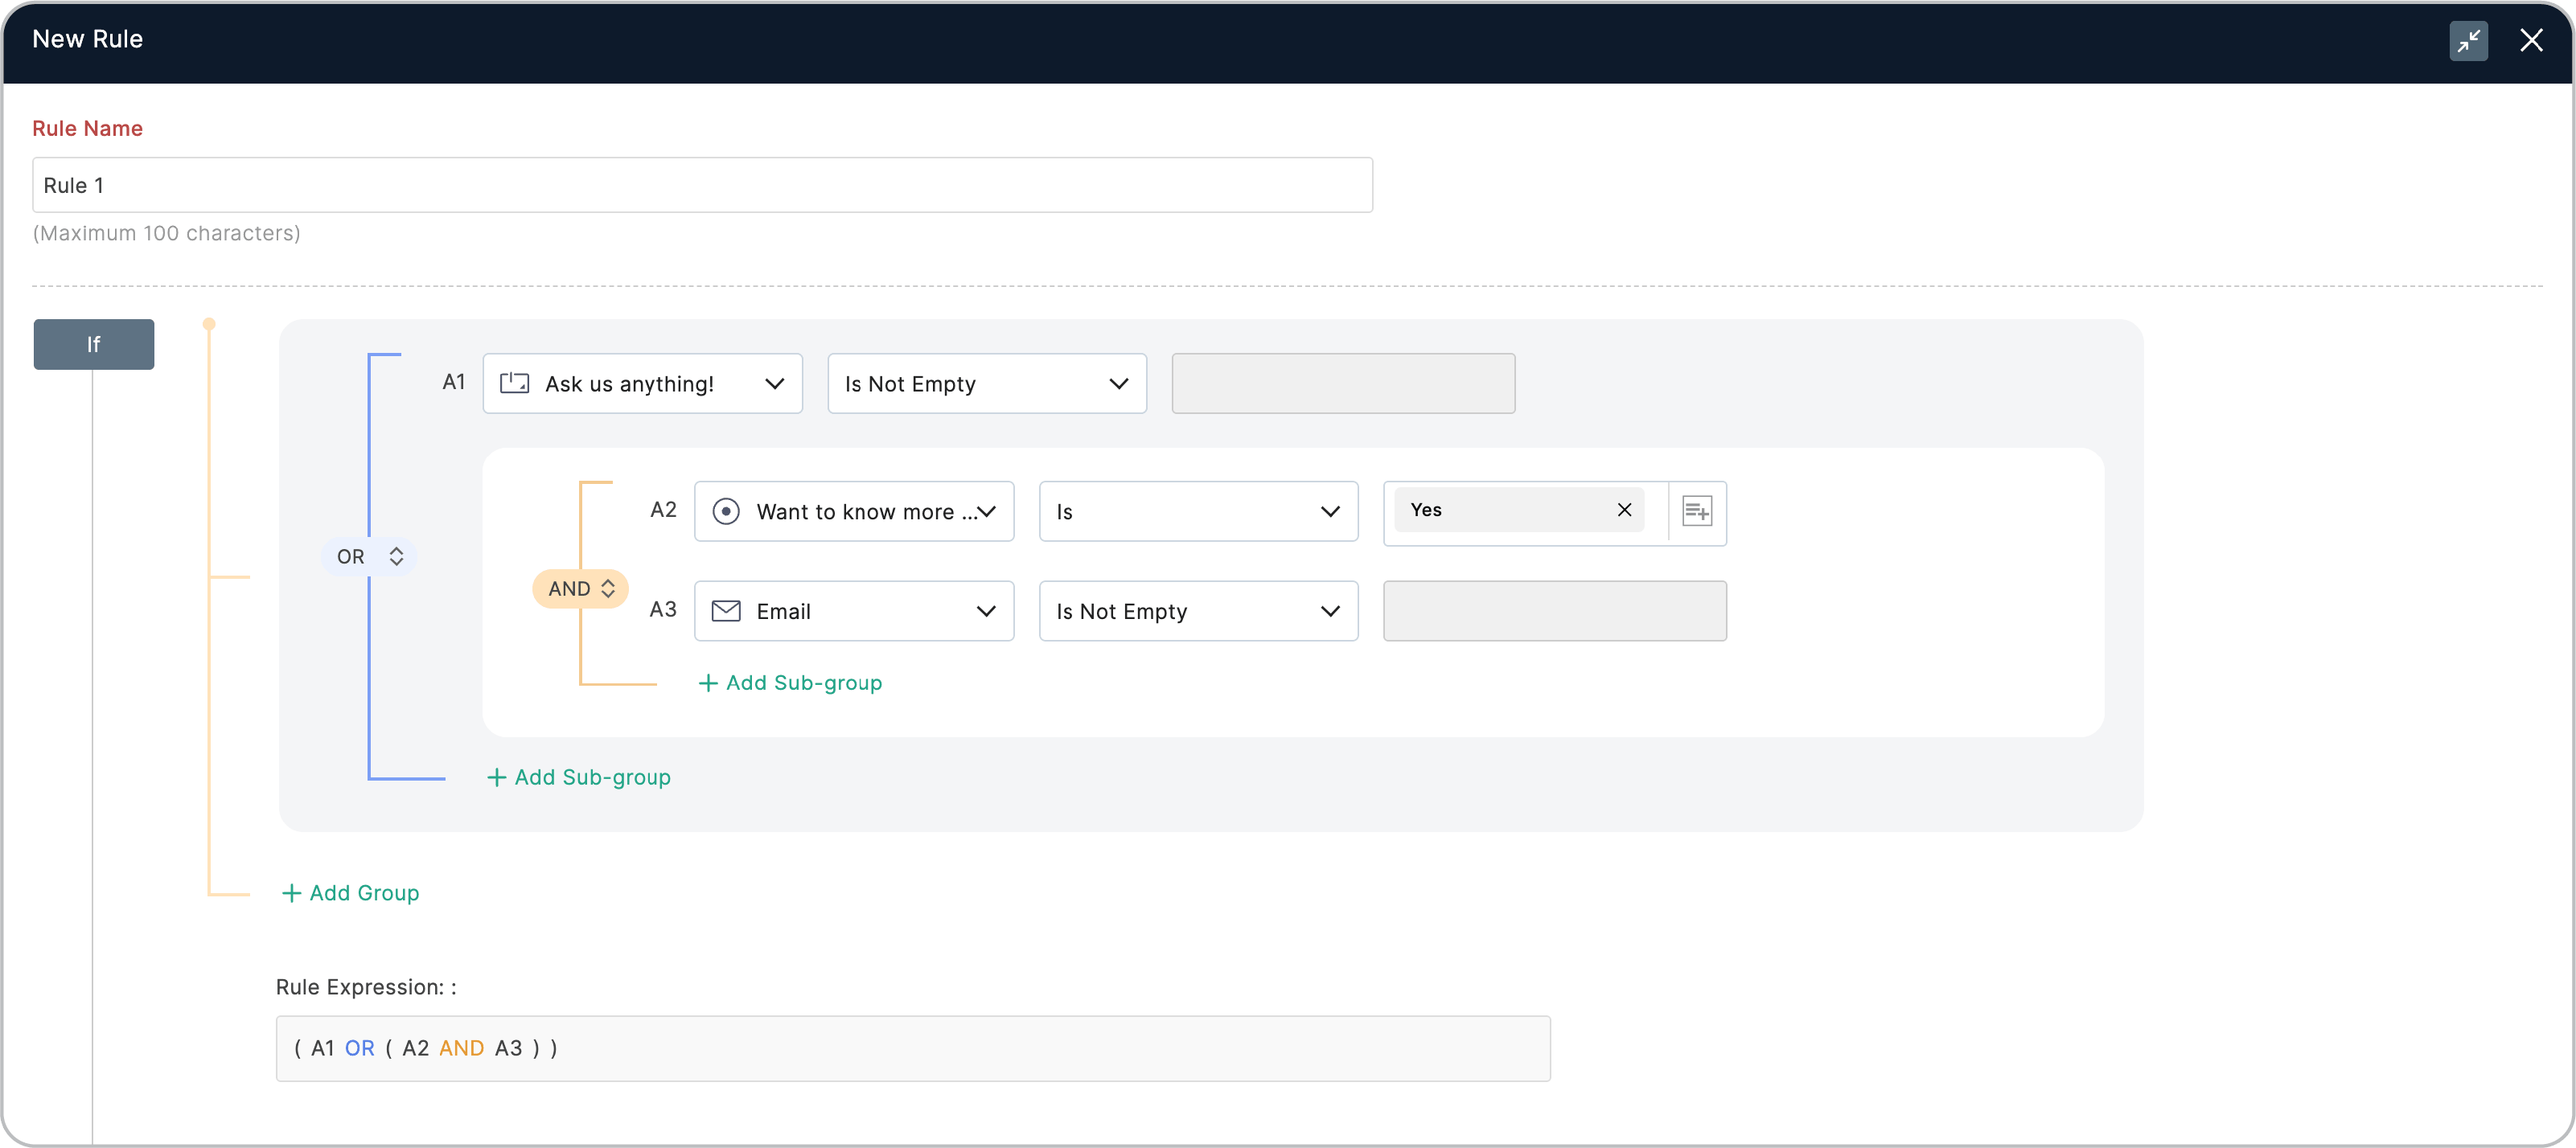Open A1 Is Not Empty condition dropdown
2576x1148 pixels.
pyautogui.click(x=986, y=384)
